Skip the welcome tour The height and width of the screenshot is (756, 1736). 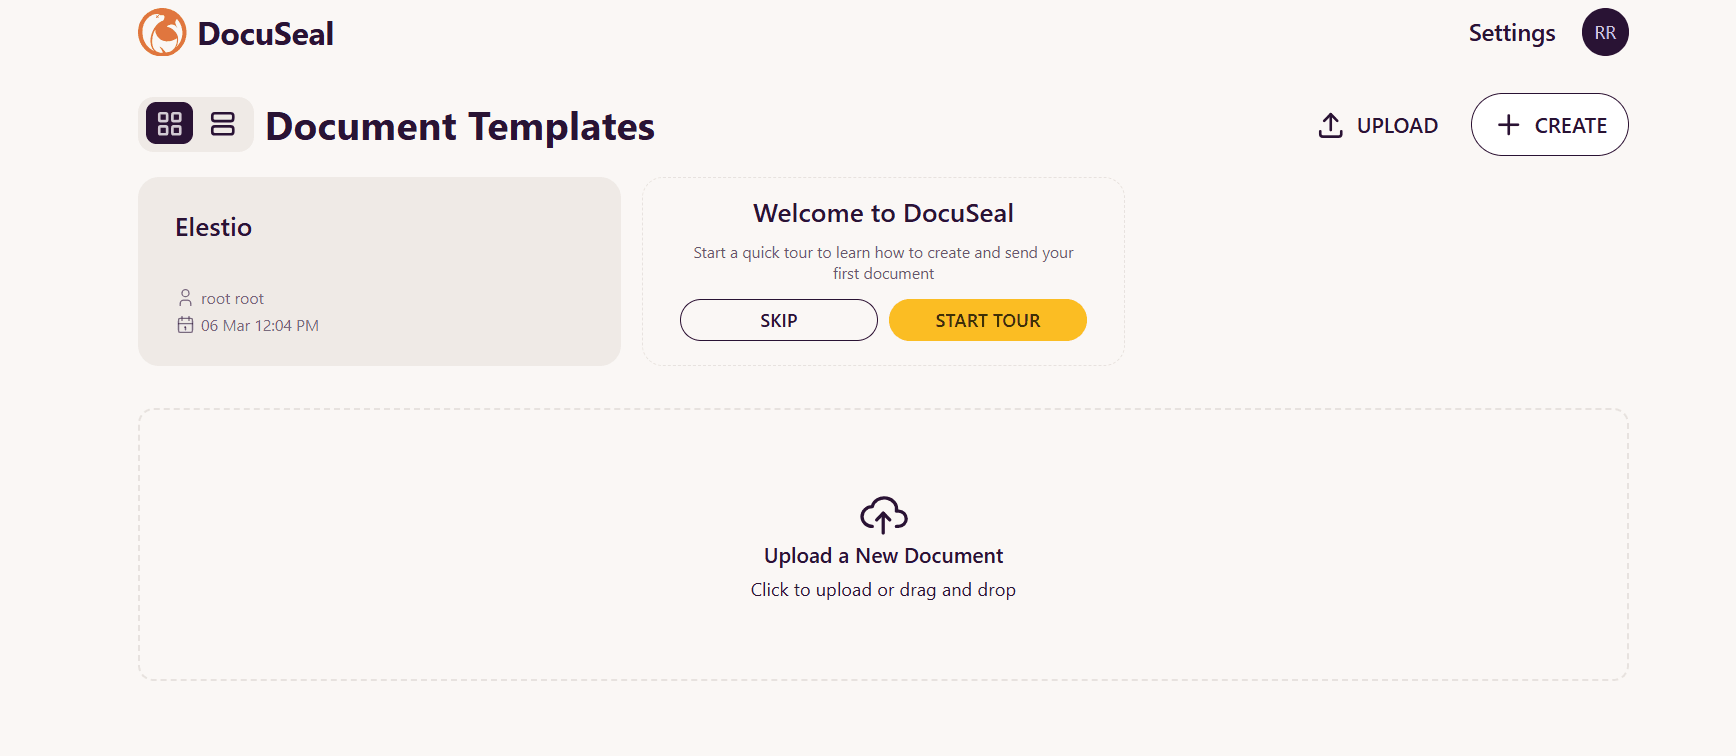778,320
